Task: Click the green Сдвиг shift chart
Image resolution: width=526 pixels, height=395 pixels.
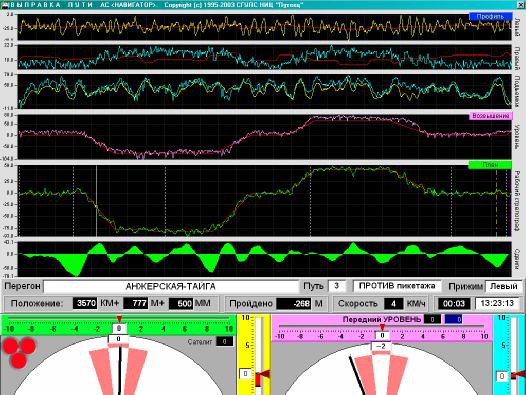Action: click(264, 259)
